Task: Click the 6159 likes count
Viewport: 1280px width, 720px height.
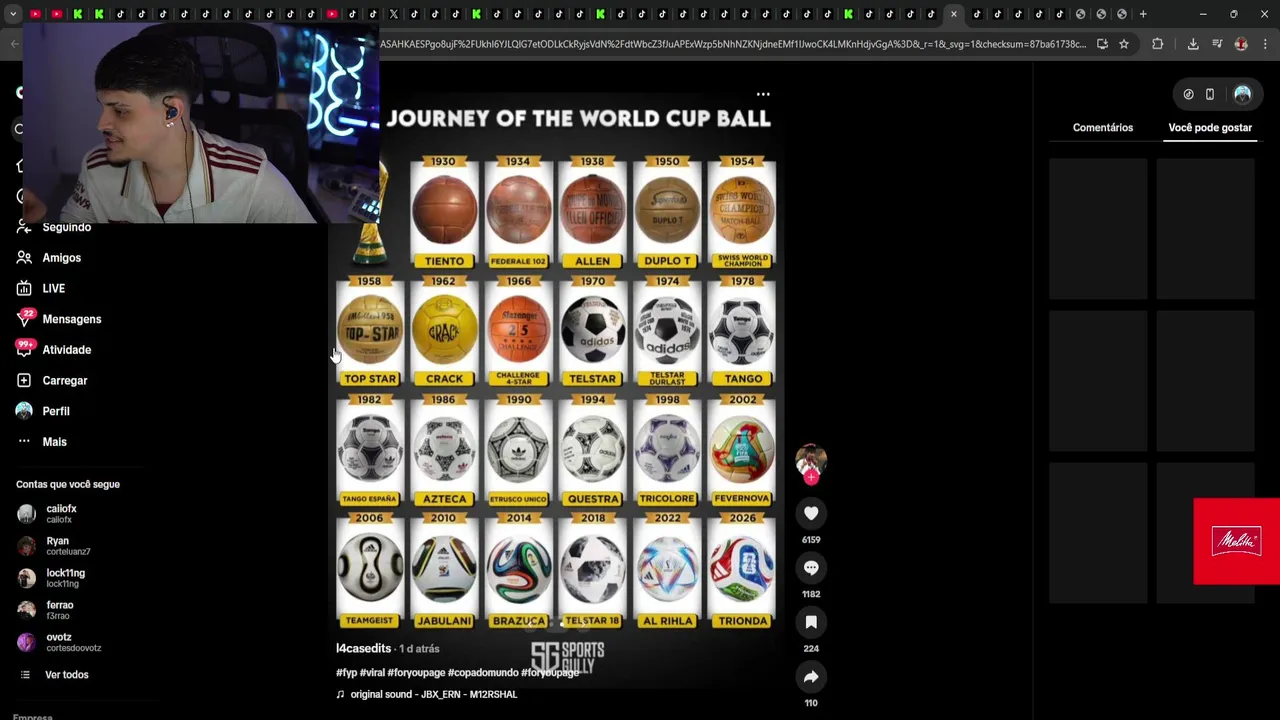Action: [x=811, y=540]
